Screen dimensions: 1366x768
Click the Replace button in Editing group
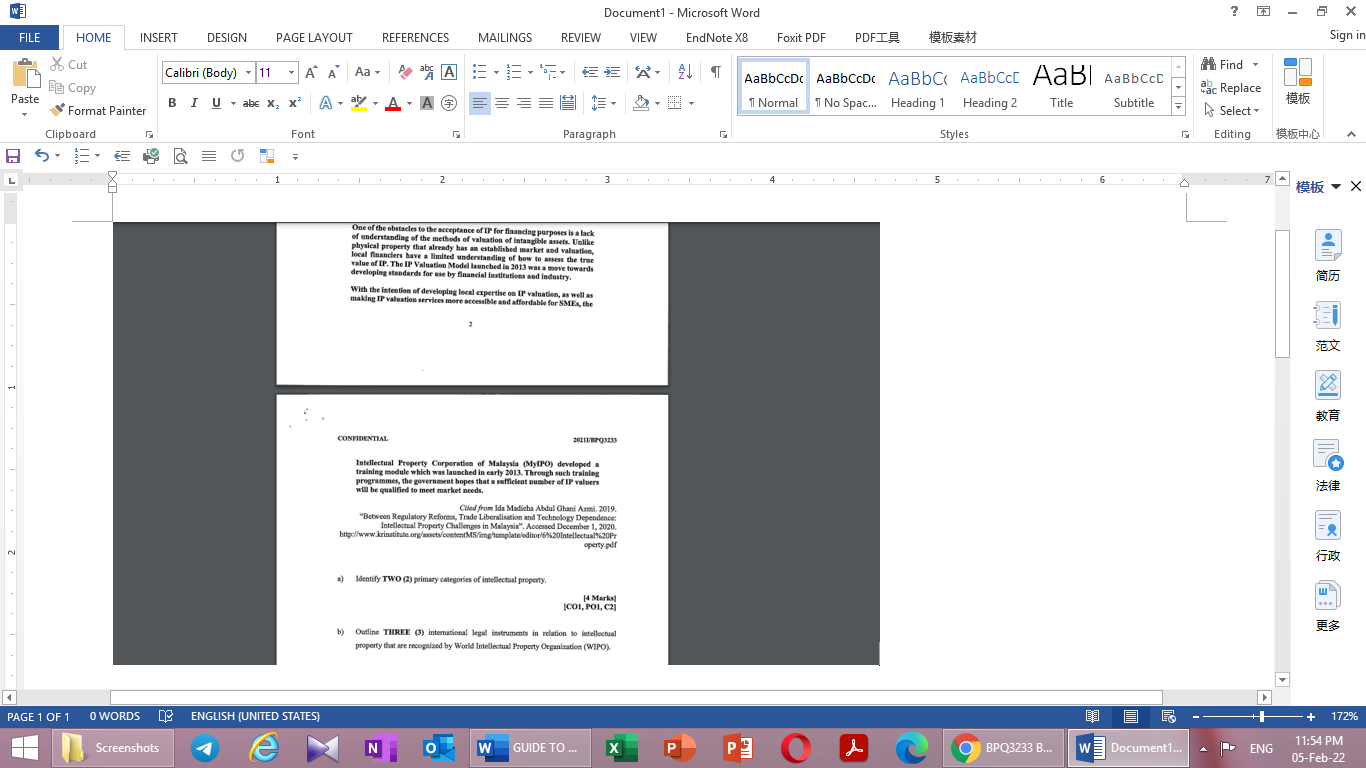click(x=1232, y=87)
